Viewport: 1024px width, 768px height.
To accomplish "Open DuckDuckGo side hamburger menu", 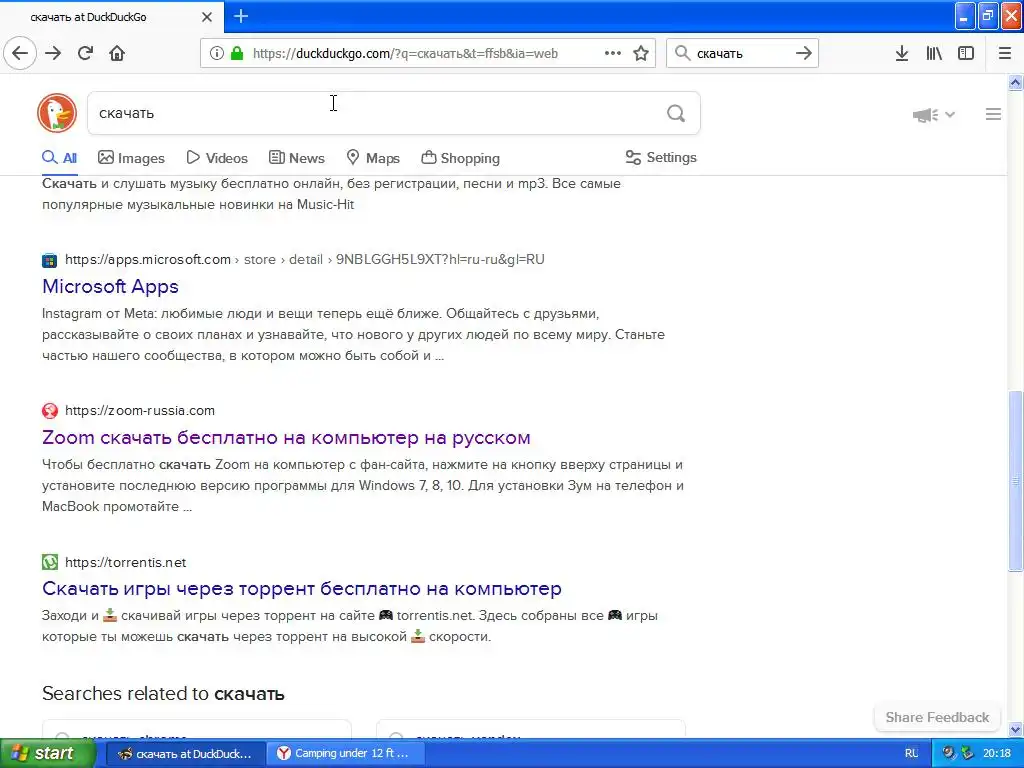I will coord(993,114).
